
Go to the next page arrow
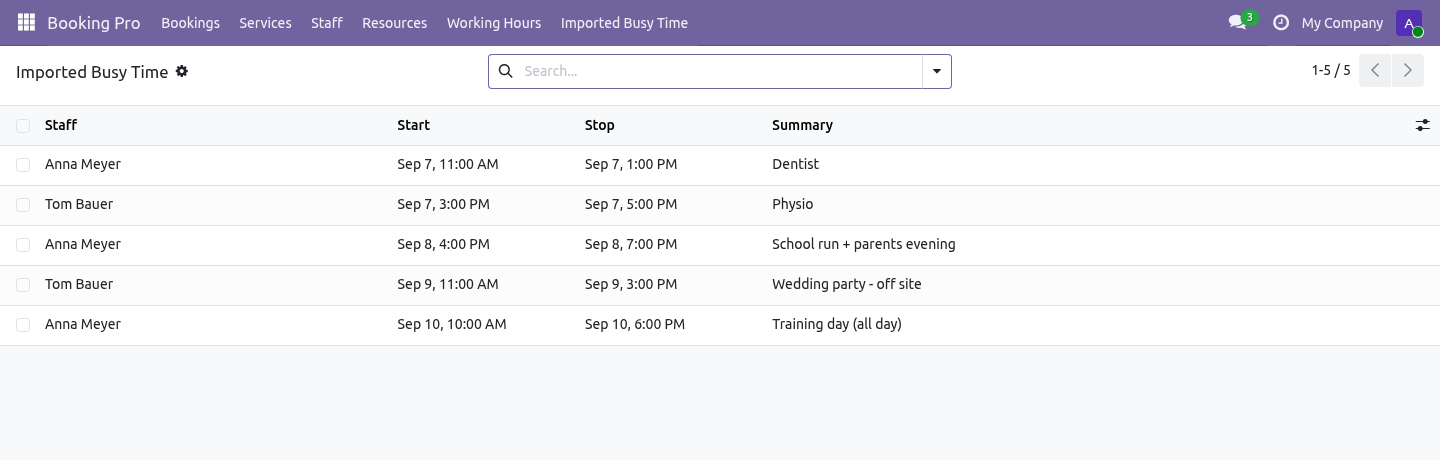(1407, 70)
